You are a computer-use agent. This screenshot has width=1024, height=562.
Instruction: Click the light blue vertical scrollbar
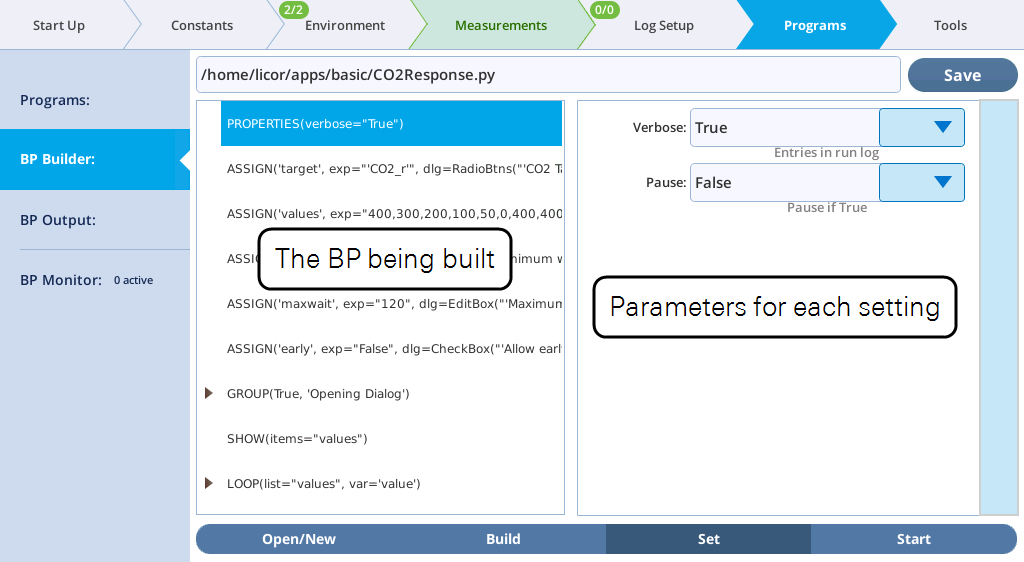[x=998, y=307]
